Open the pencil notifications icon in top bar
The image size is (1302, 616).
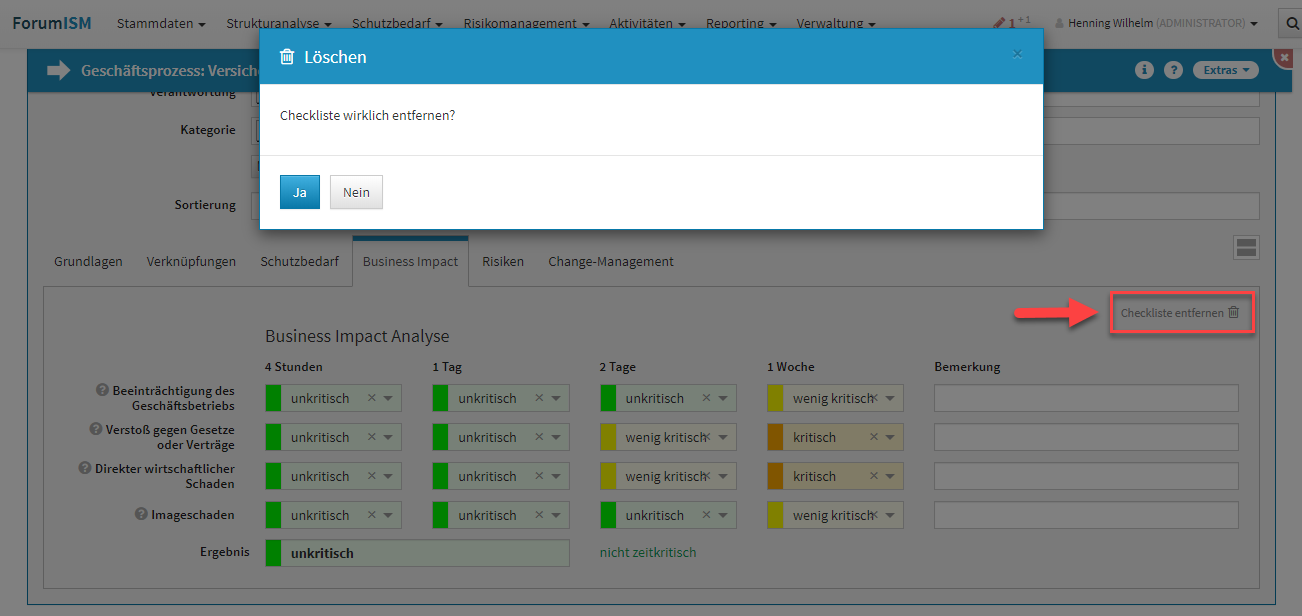(x=1000, y=23)
